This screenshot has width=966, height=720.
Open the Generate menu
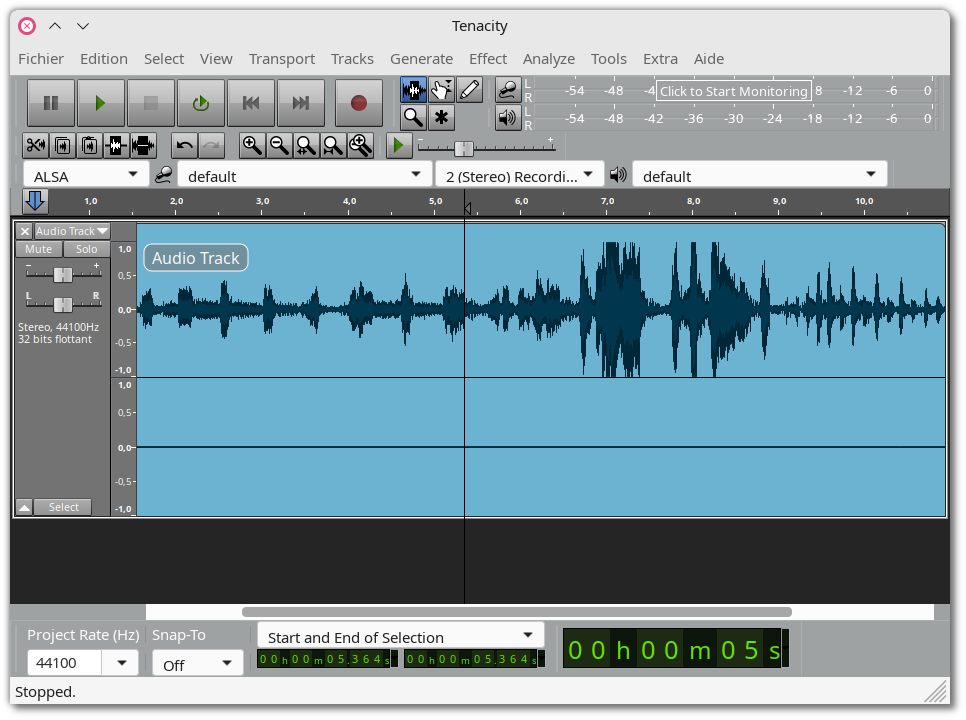tap(421, 58)
